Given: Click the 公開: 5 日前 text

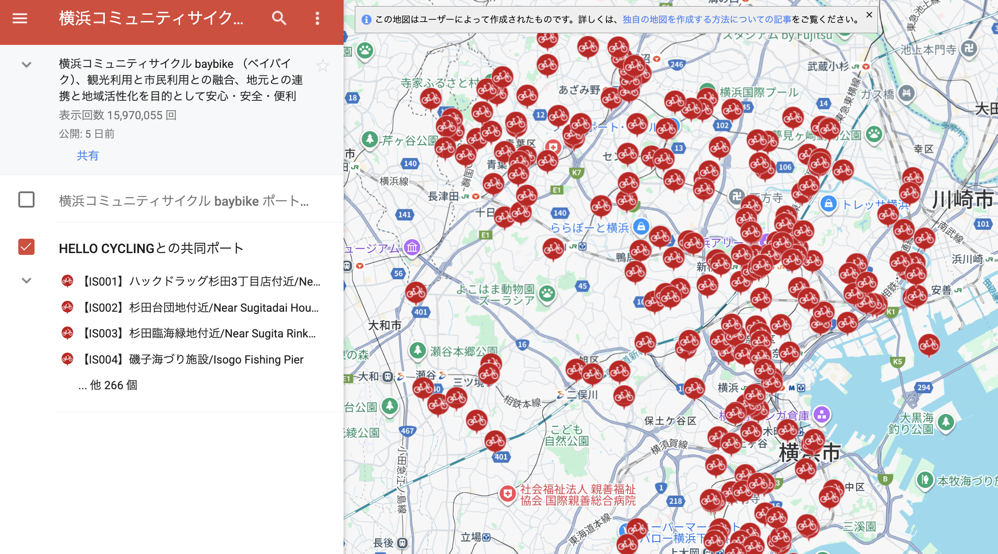Looking at the screenshot, I should coord(87,134).
